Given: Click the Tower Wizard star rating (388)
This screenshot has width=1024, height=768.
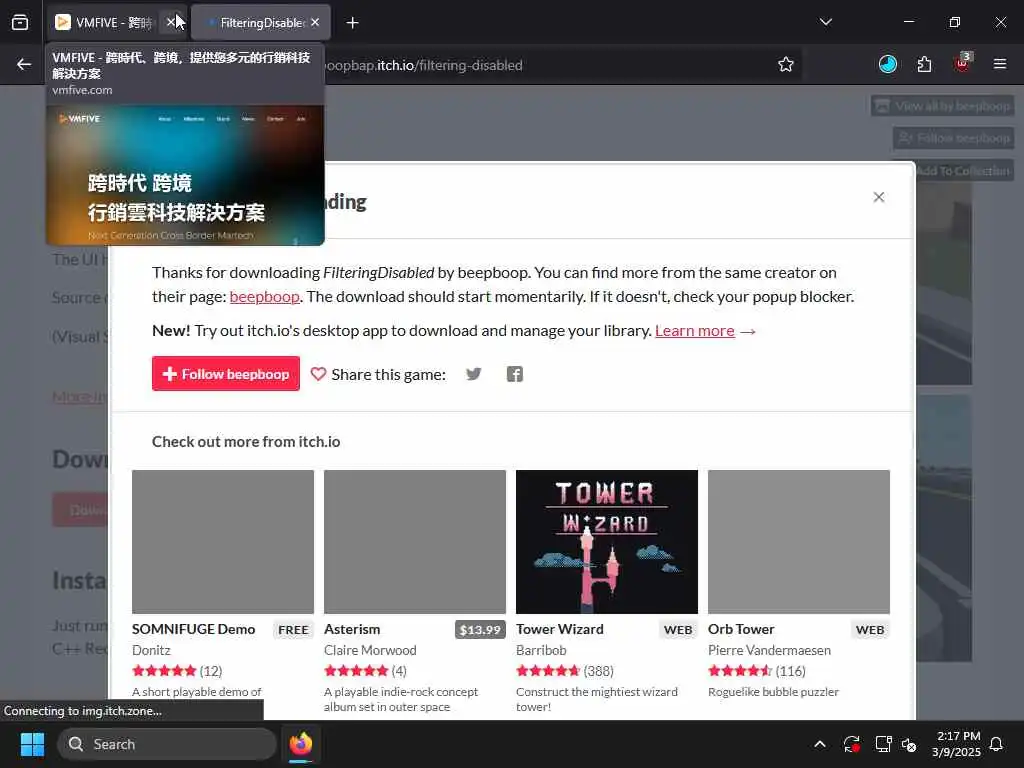Looking at the screenshot, I should tap(565, 671).
